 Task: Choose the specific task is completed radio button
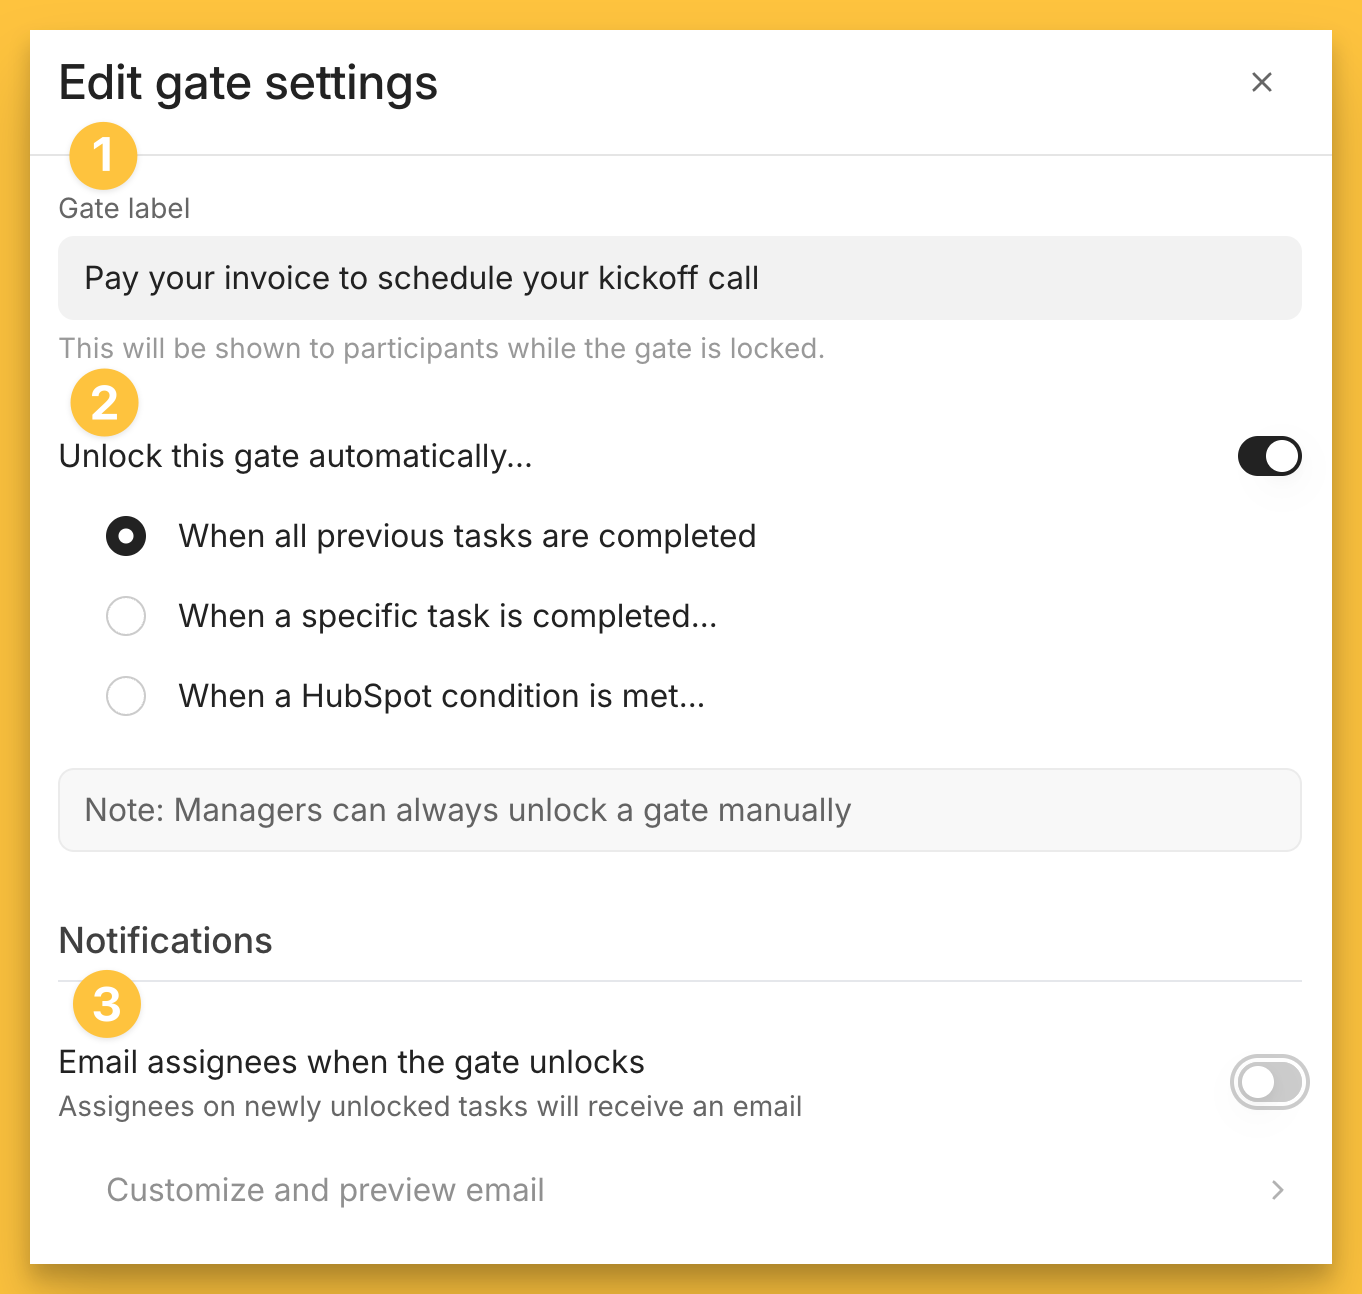tap(126, 616)
